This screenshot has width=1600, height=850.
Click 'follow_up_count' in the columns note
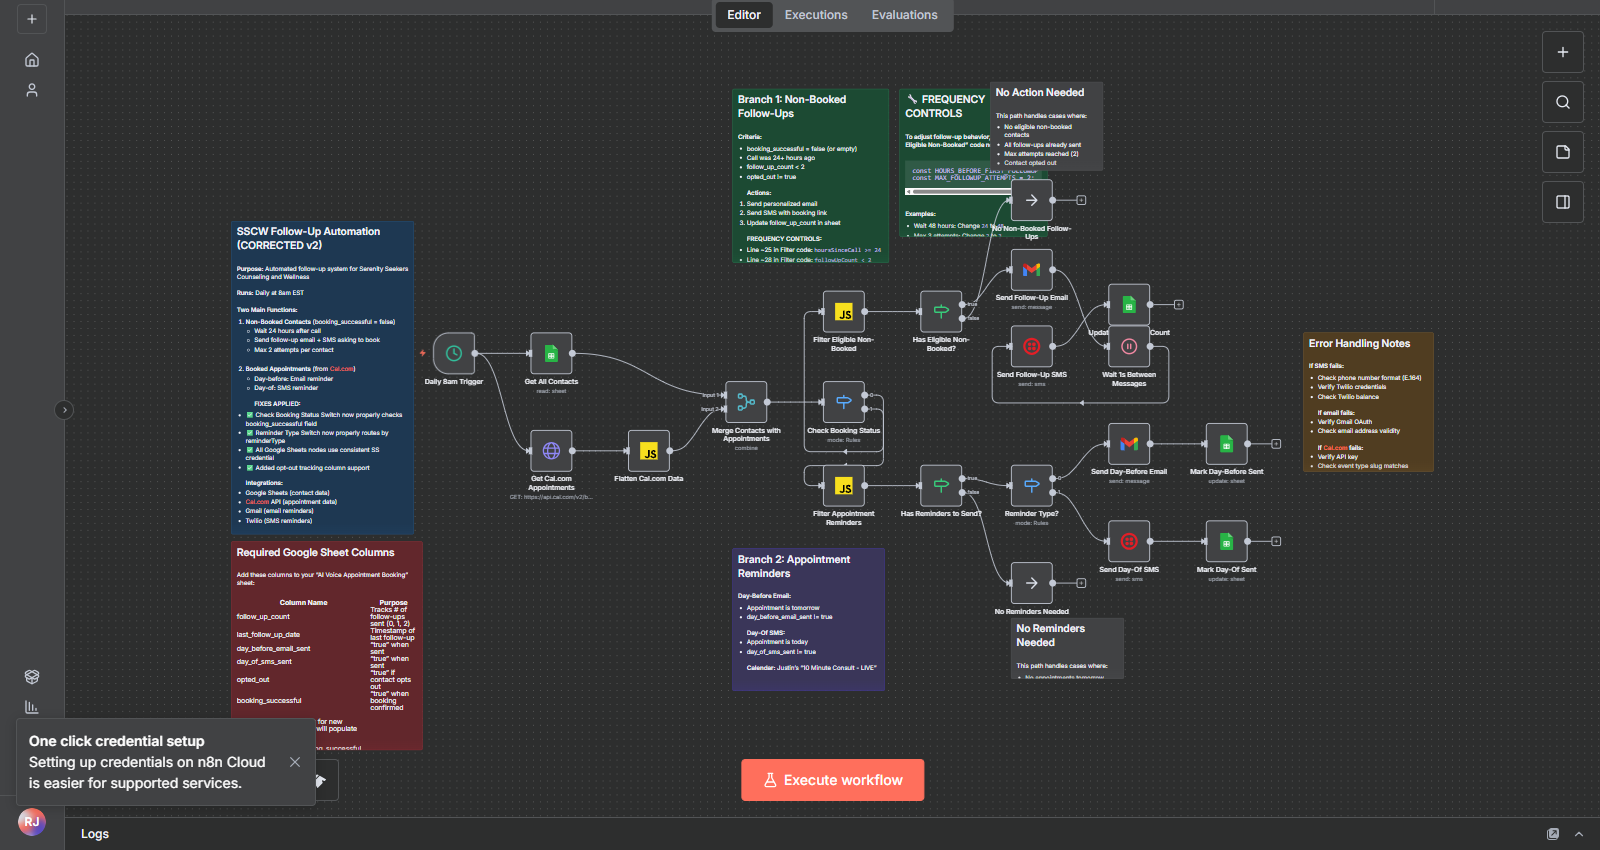point(263,617)
